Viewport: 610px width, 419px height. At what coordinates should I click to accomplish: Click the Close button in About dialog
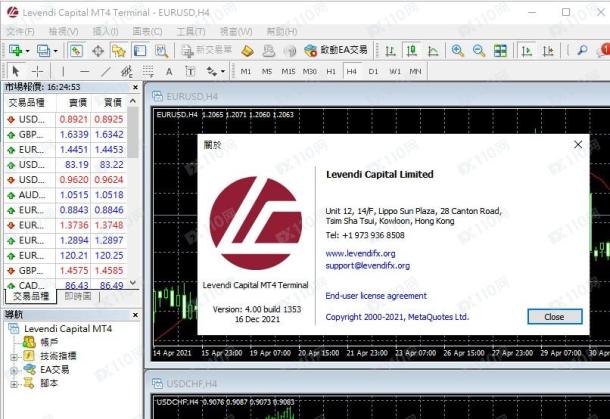(x=554, y=317)
